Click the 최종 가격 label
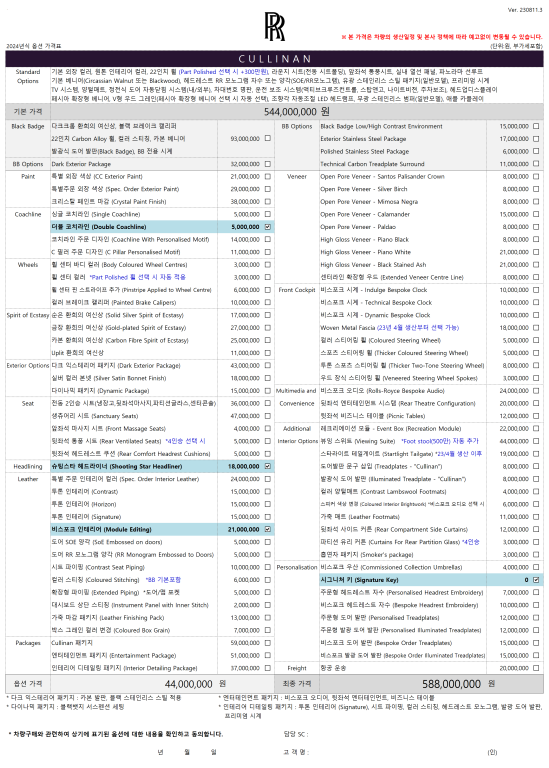 (297, 683)
